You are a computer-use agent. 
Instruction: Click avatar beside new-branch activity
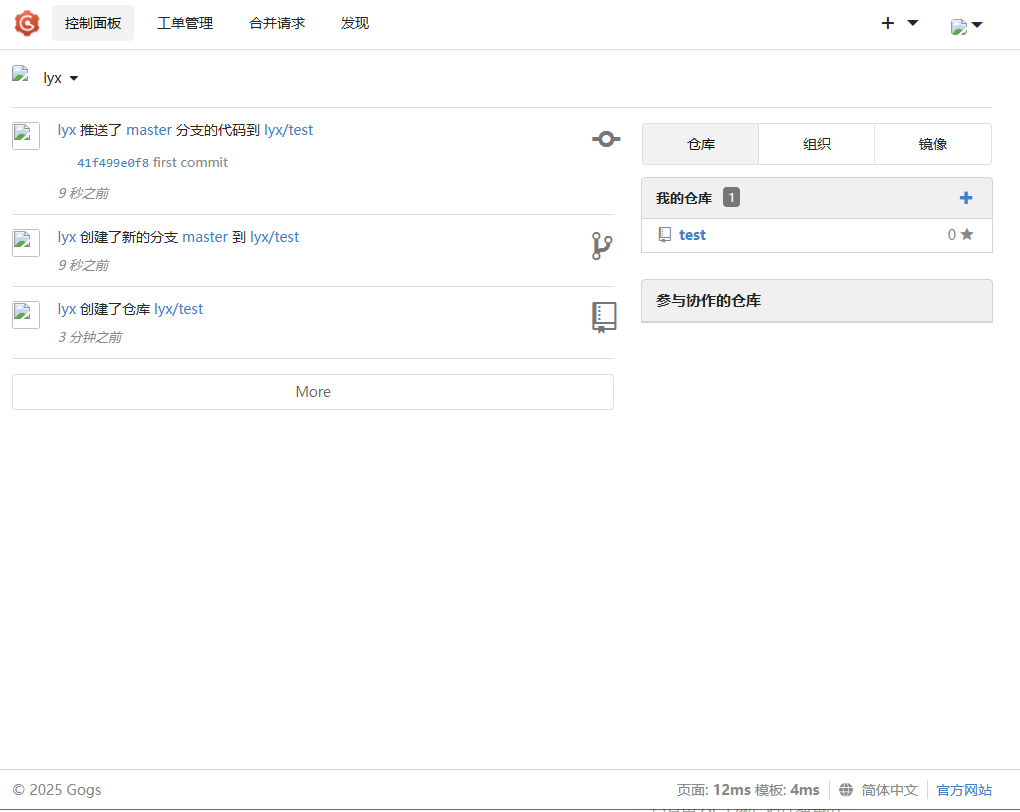[26, 243]
